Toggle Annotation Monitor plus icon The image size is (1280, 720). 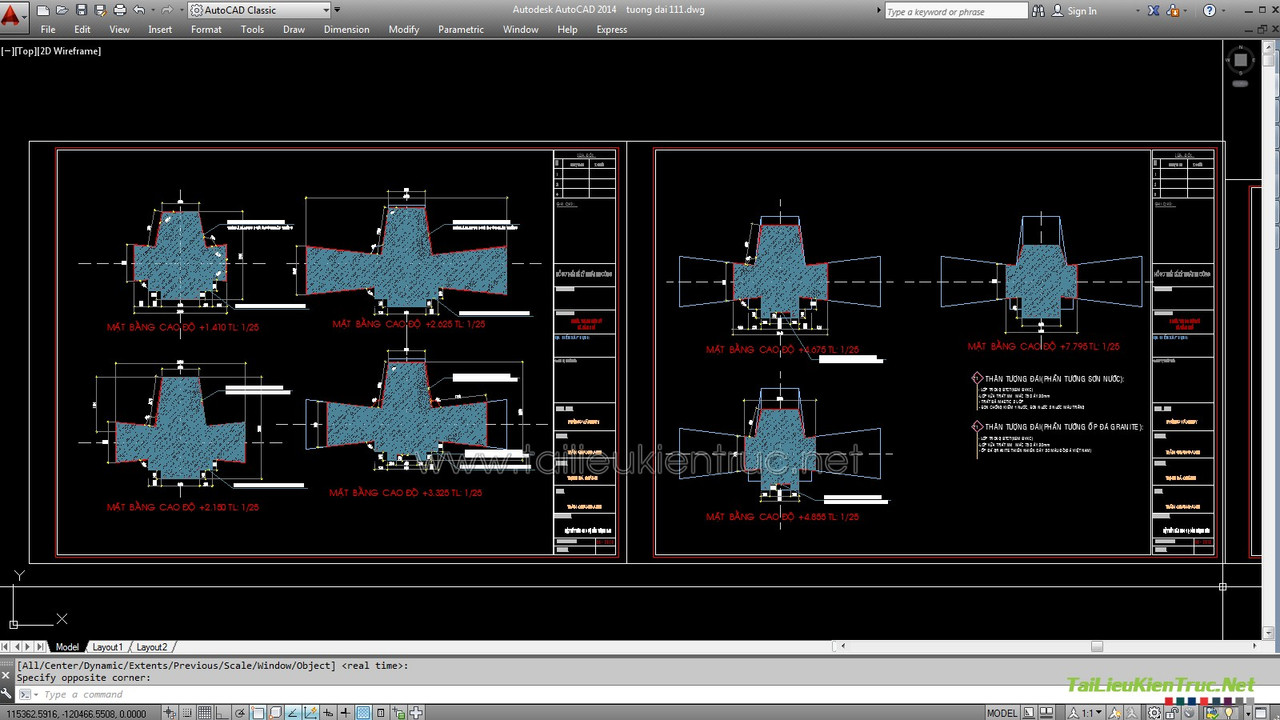pos(416,712)
